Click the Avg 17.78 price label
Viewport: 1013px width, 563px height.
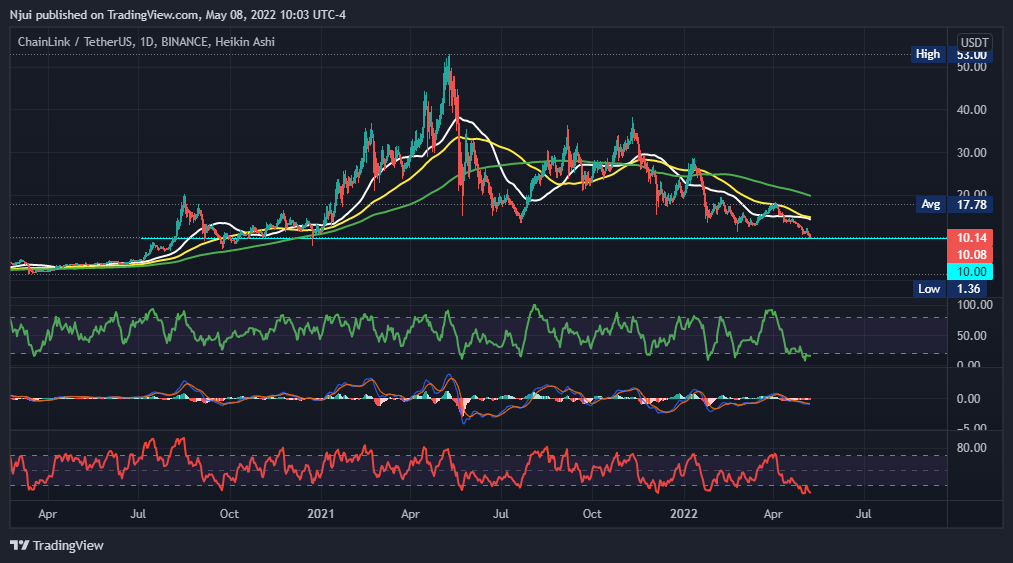pyautogui.click(x=930, y=204)
